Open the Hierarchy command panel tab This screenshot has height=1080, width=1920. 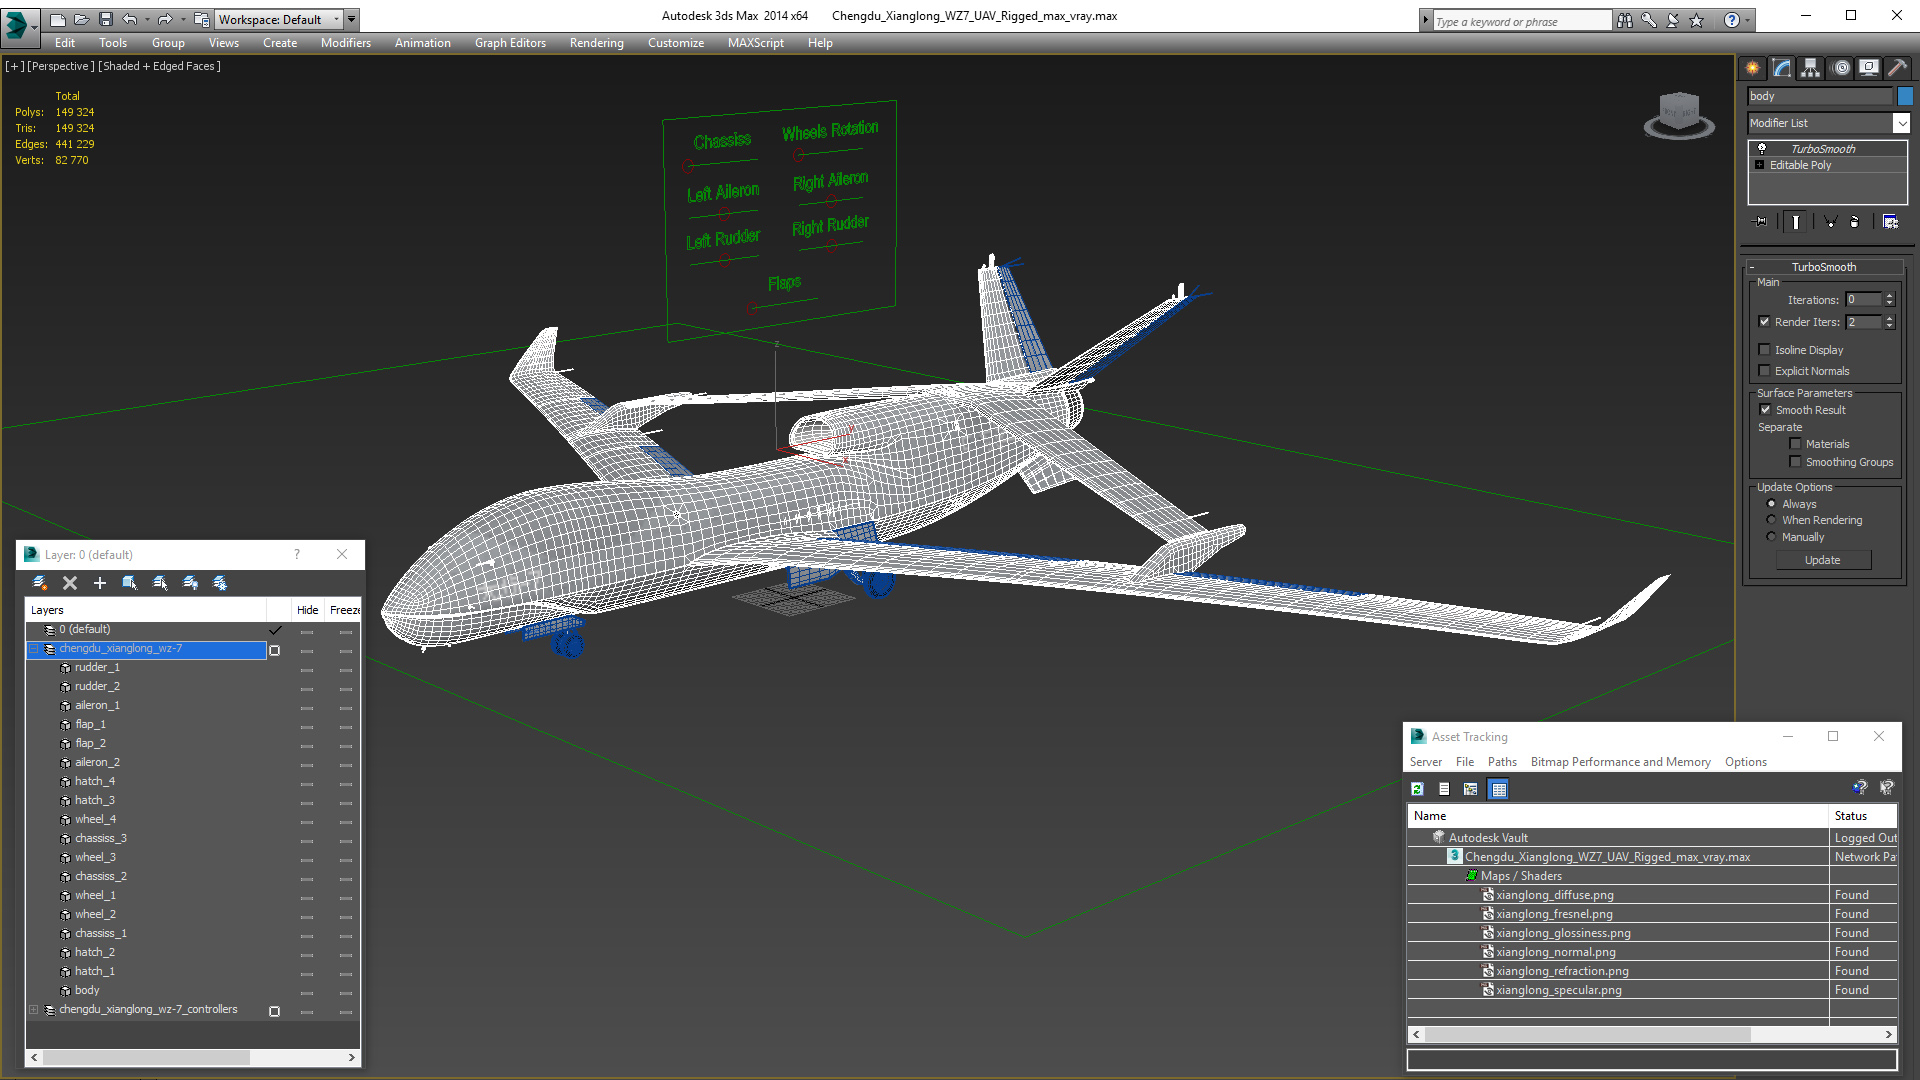(1811, 68)
